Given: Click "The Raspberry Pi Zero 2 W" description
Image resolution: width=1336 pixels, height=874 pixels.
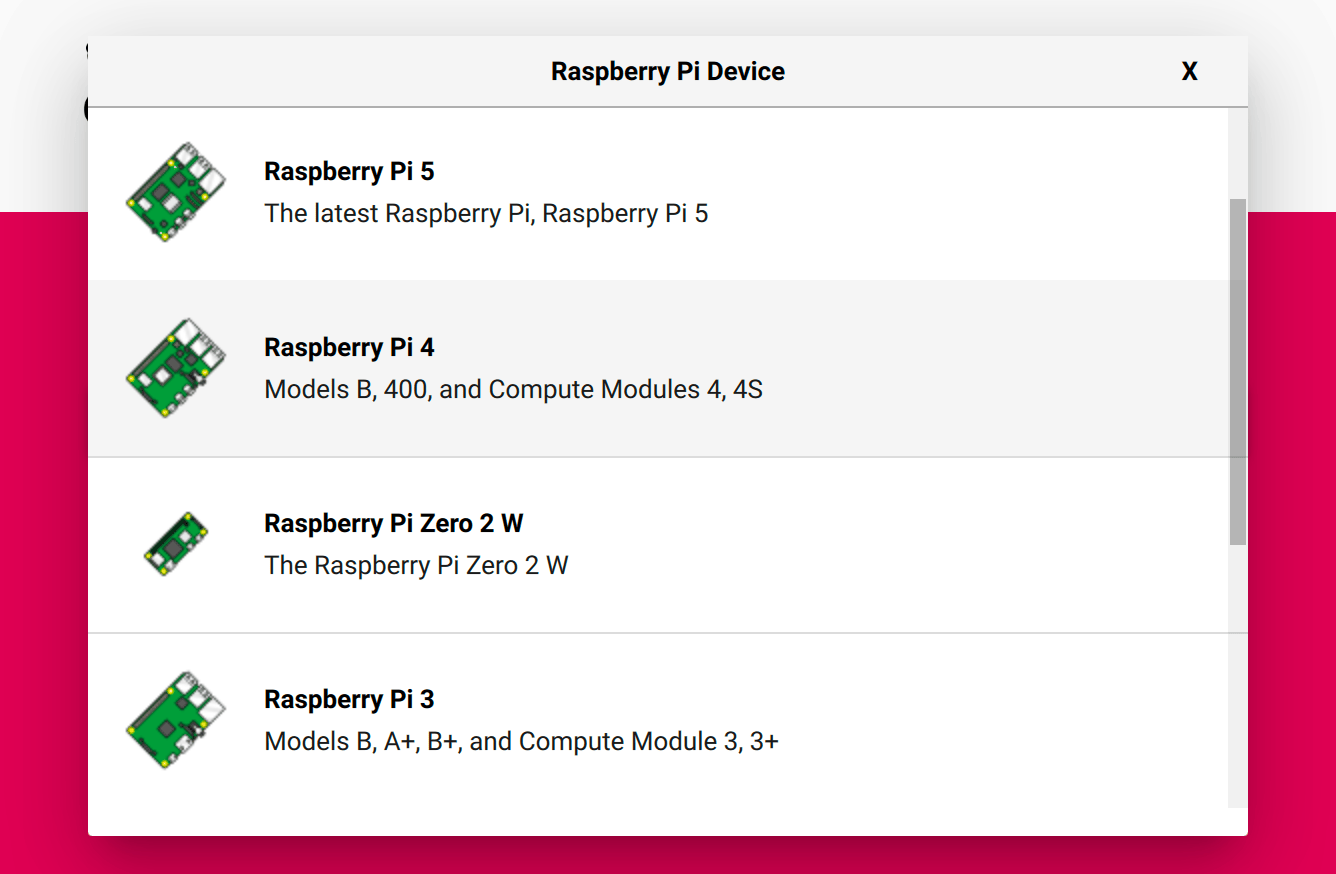Looking at the screenshot, I should tap(416, 566).
